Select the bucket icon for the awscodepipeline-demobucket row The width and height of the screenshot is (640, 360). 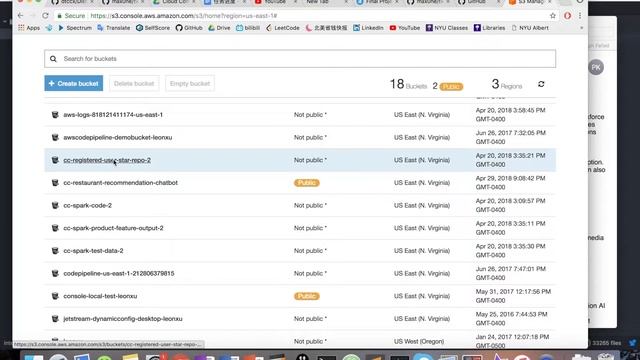pyautogui.click(x=55, y=138)
